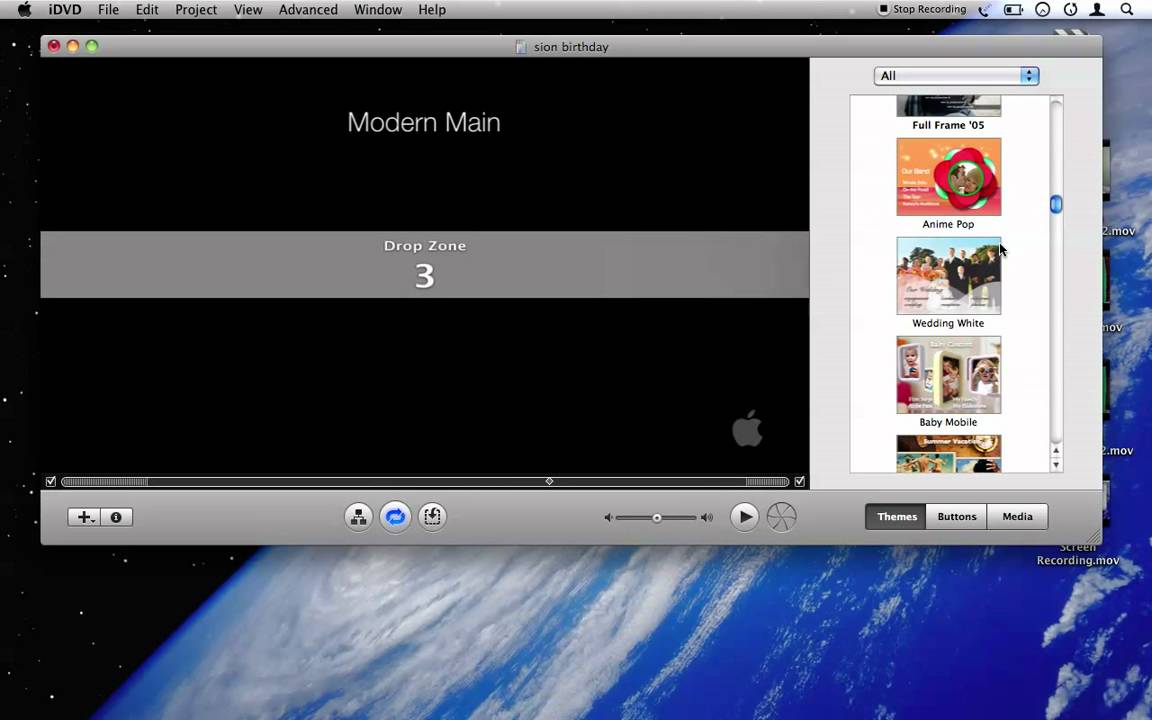1152x720 pixels.
Task: Click the burn DVD aperture icon
Action: coord(781,516)
